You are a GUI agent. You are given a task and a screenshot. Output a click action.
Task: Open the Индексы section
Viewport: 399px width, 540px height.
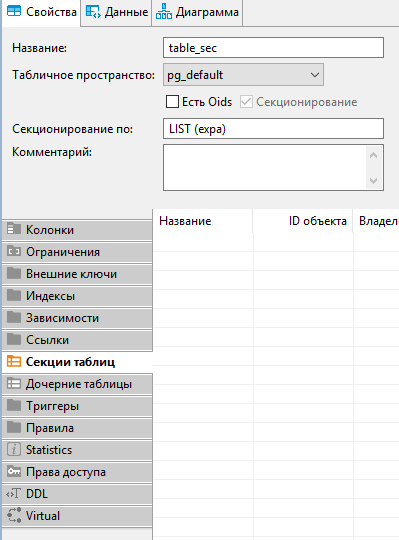[77, 296]
